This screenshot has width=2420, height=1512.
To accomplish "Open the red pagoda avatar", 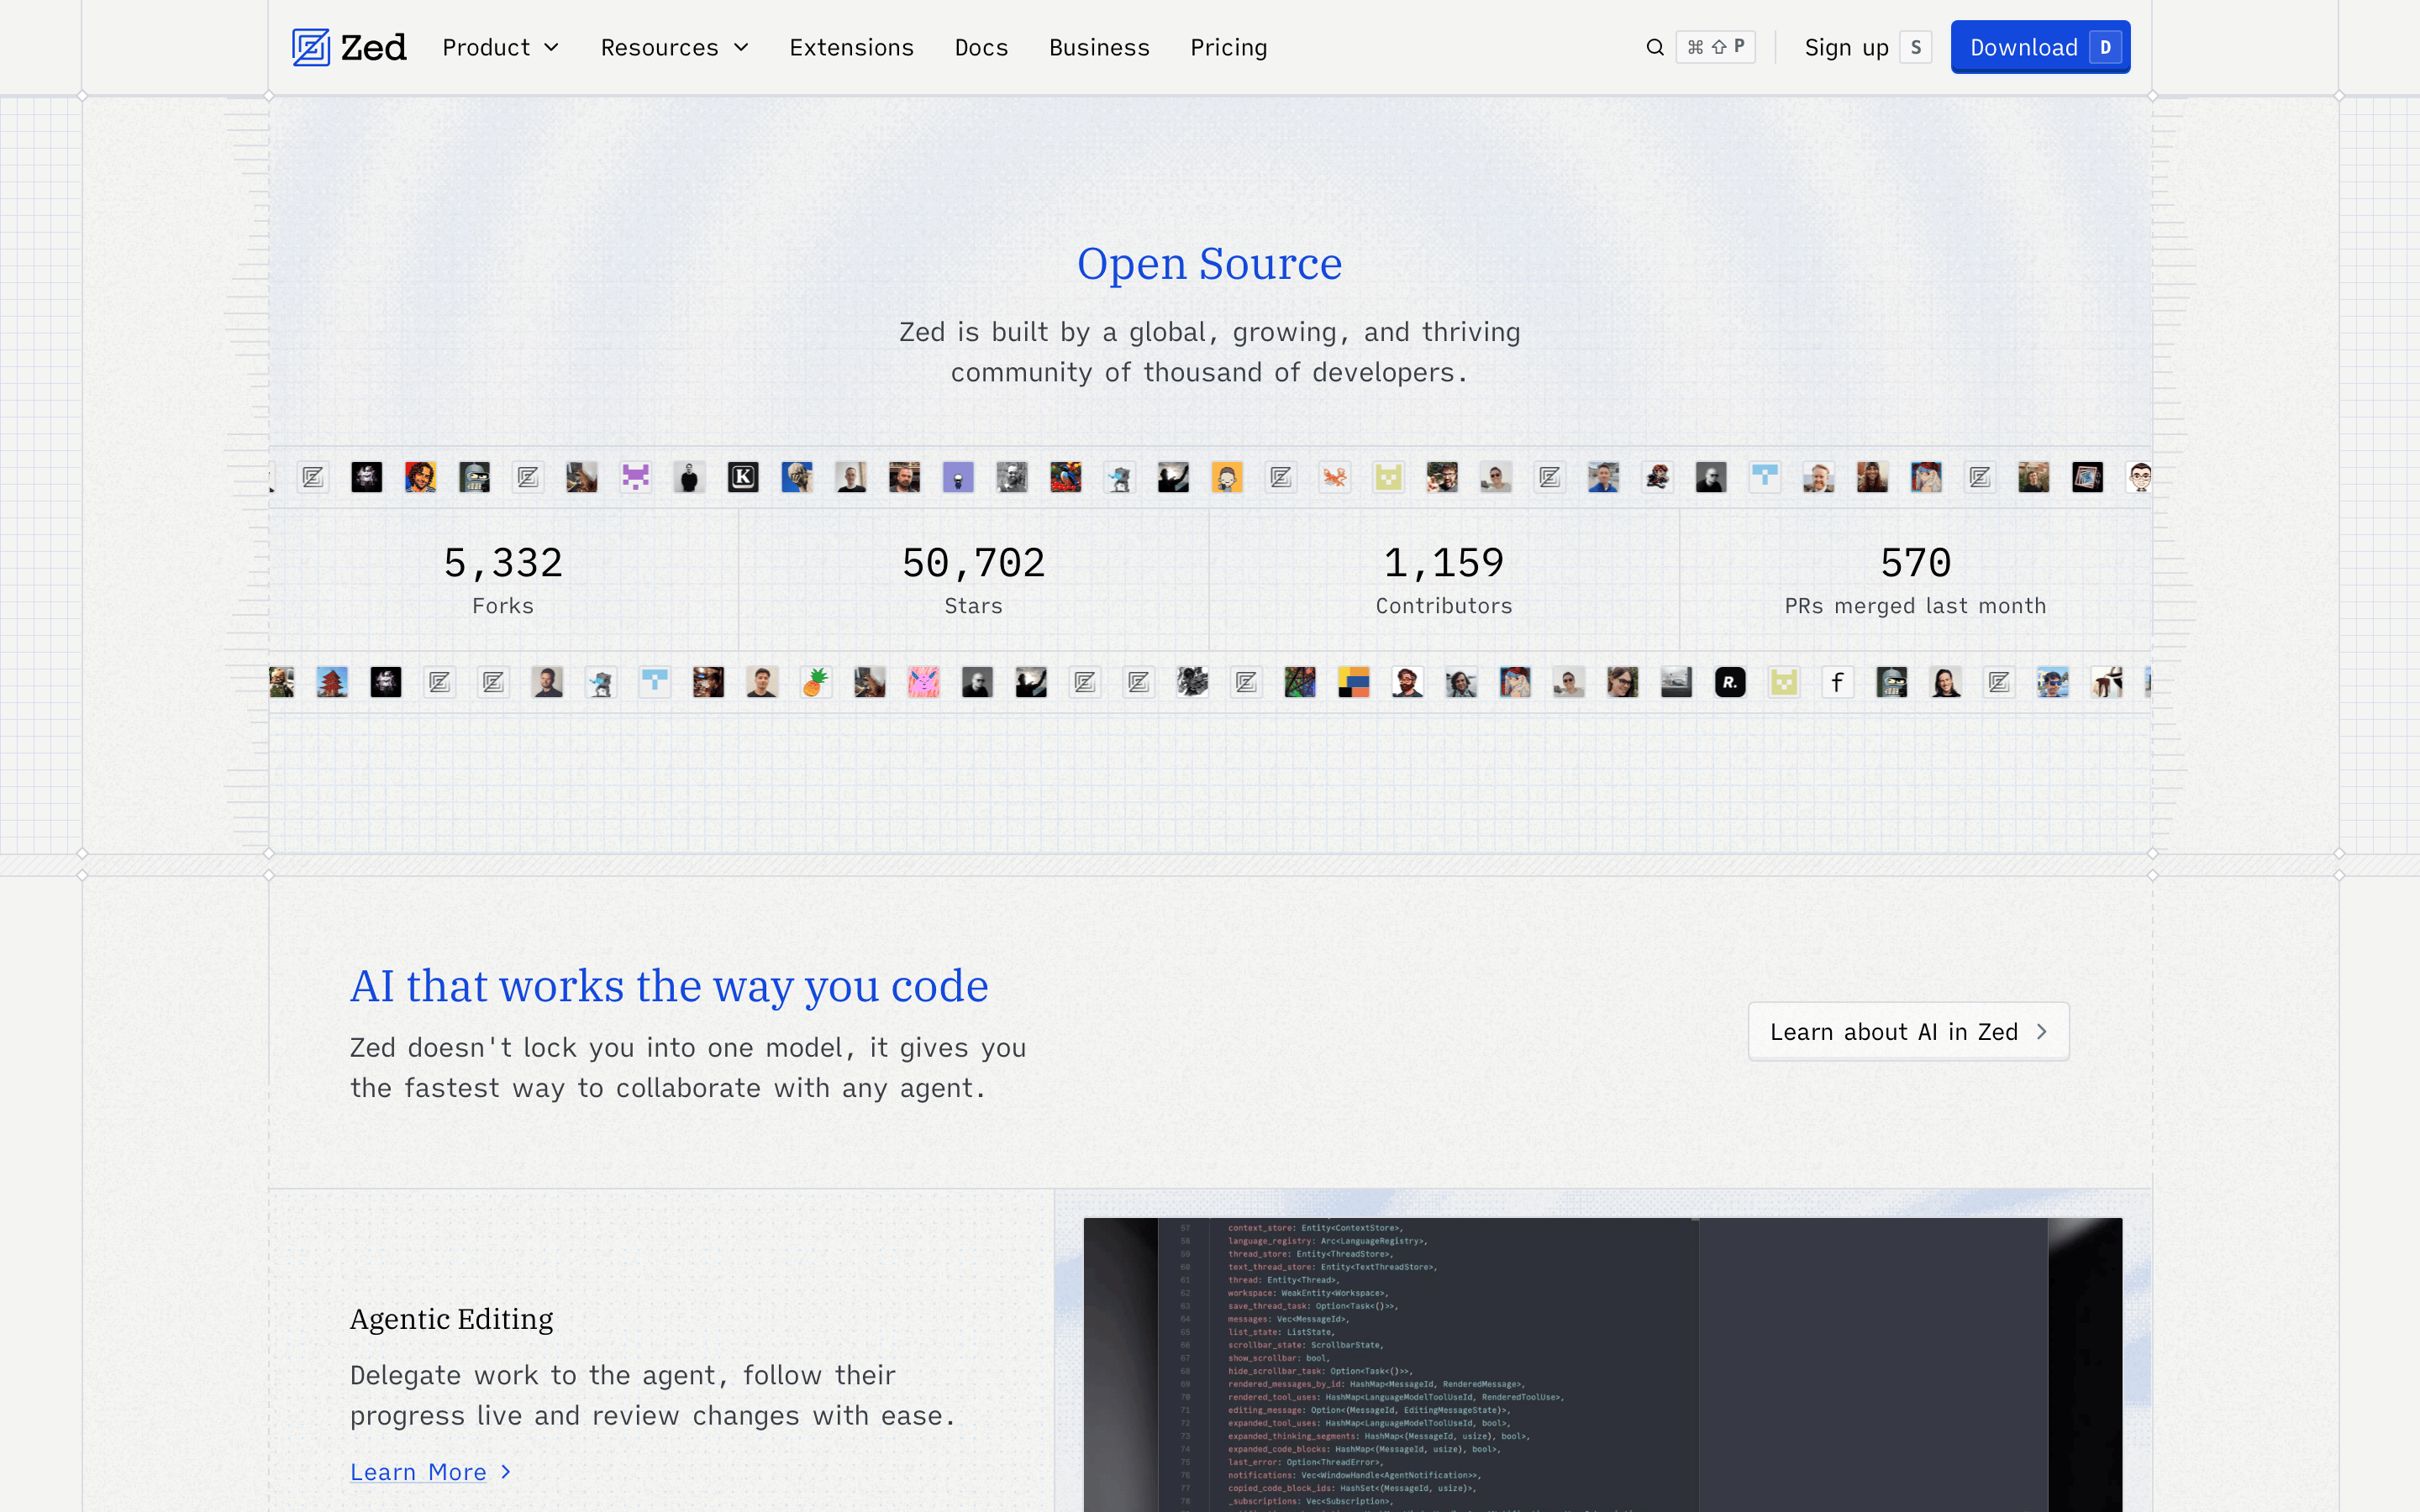I will click(332, 682).
